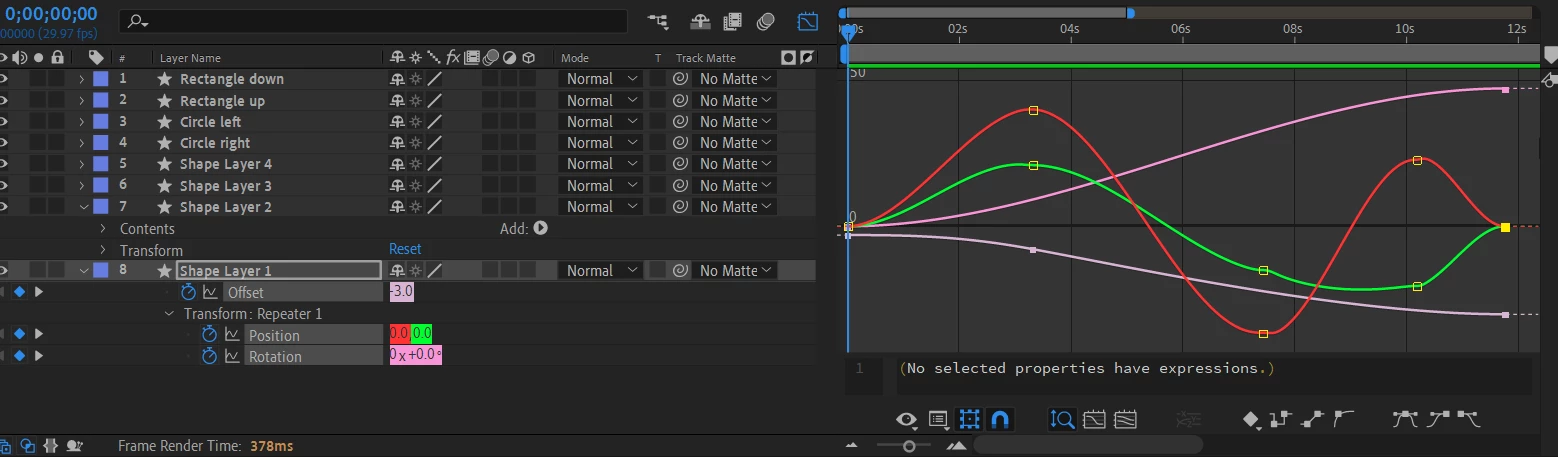
Task: Click label color swatch of Shape Layer 1
Action: (x=100, y=270)
